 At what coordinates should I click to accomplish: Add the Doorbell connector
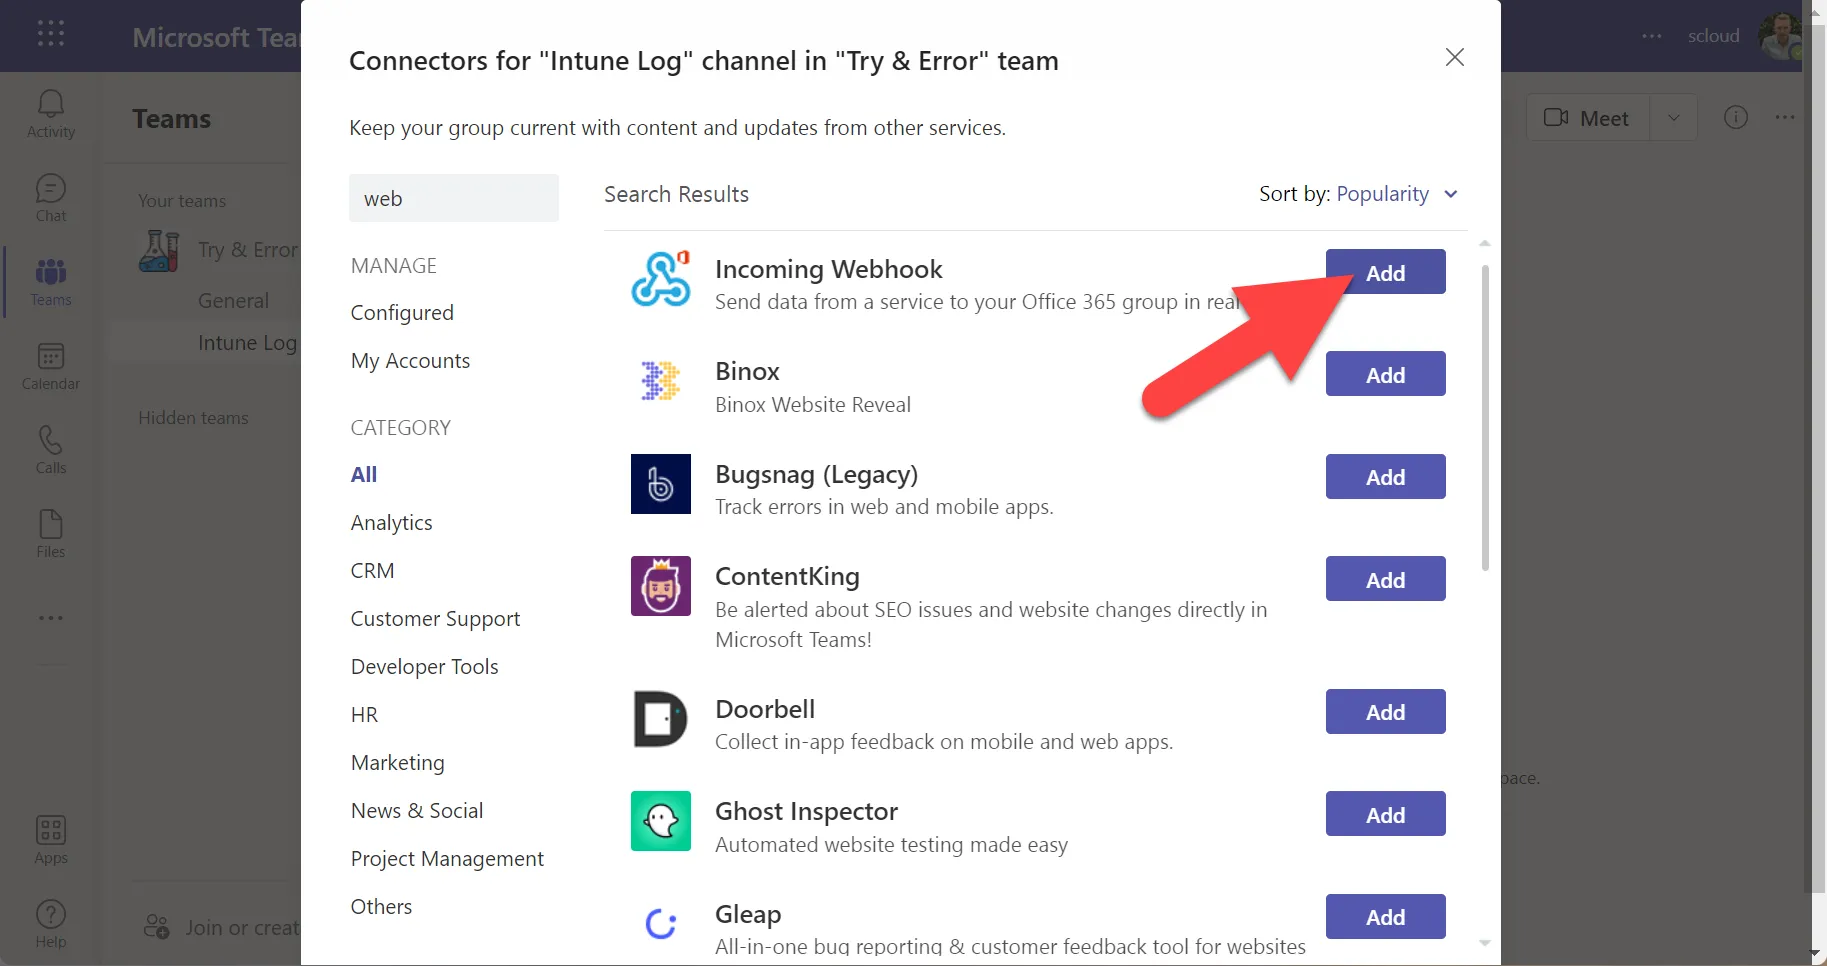click(x=1385, y=712)
